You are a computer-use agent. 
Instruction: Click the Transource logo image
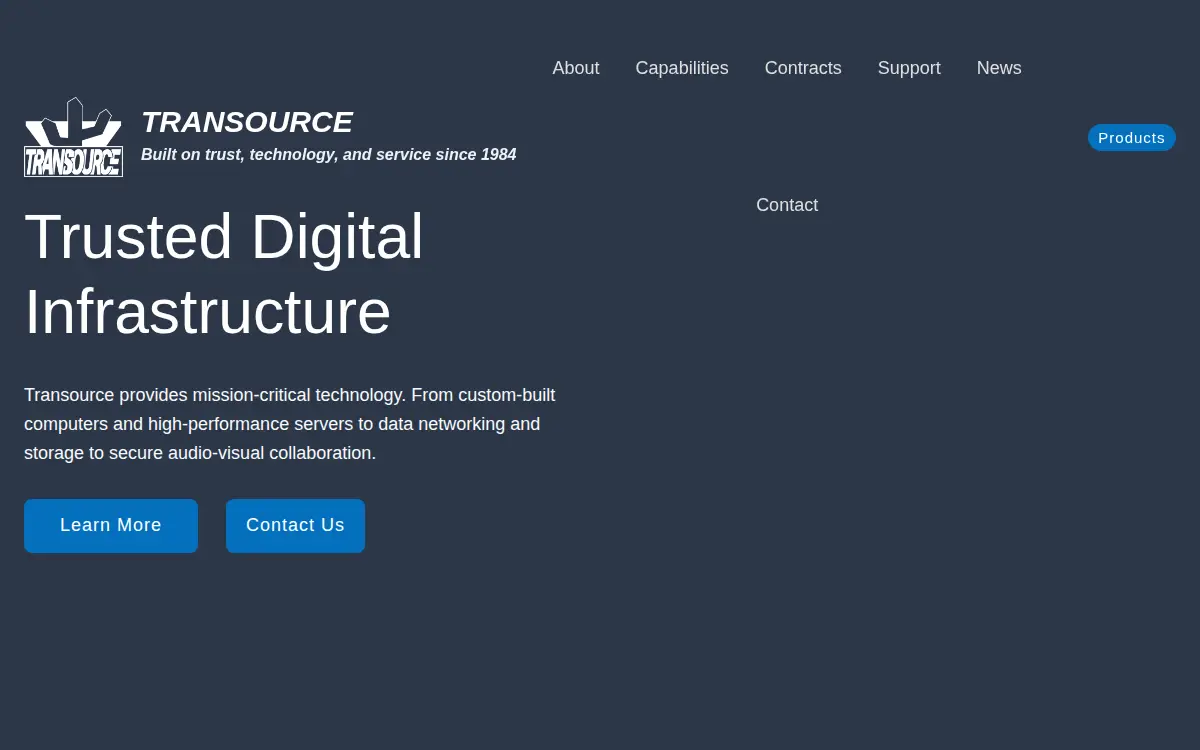point(73,137)
